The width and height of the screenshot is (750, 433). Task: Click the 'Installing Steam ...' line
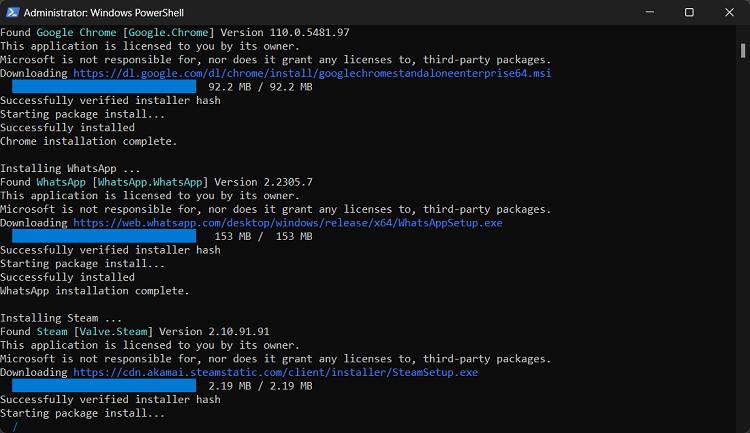coord(61,318)
